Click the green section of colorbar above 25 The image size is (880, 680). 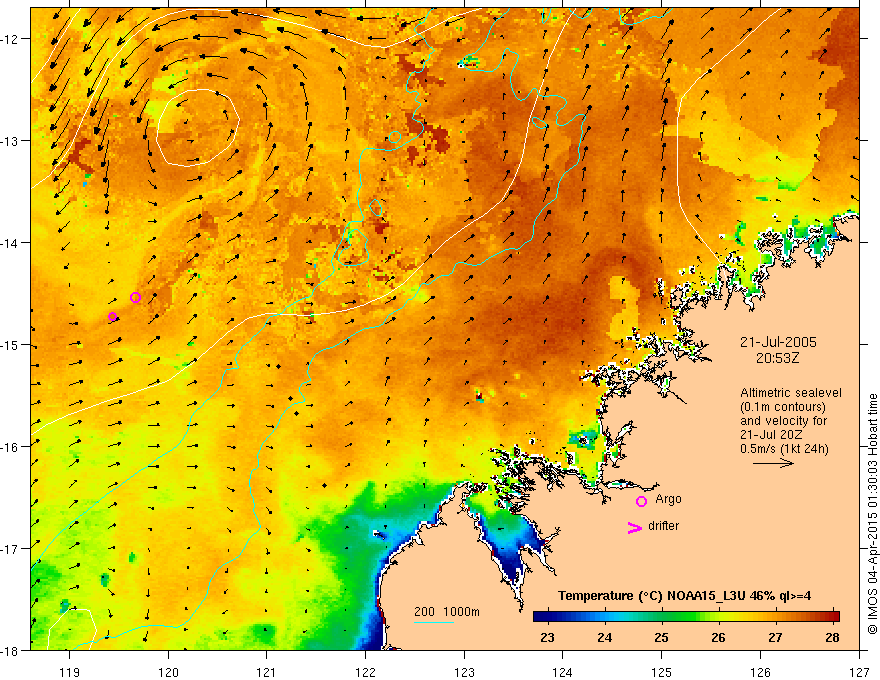[662, 617]
